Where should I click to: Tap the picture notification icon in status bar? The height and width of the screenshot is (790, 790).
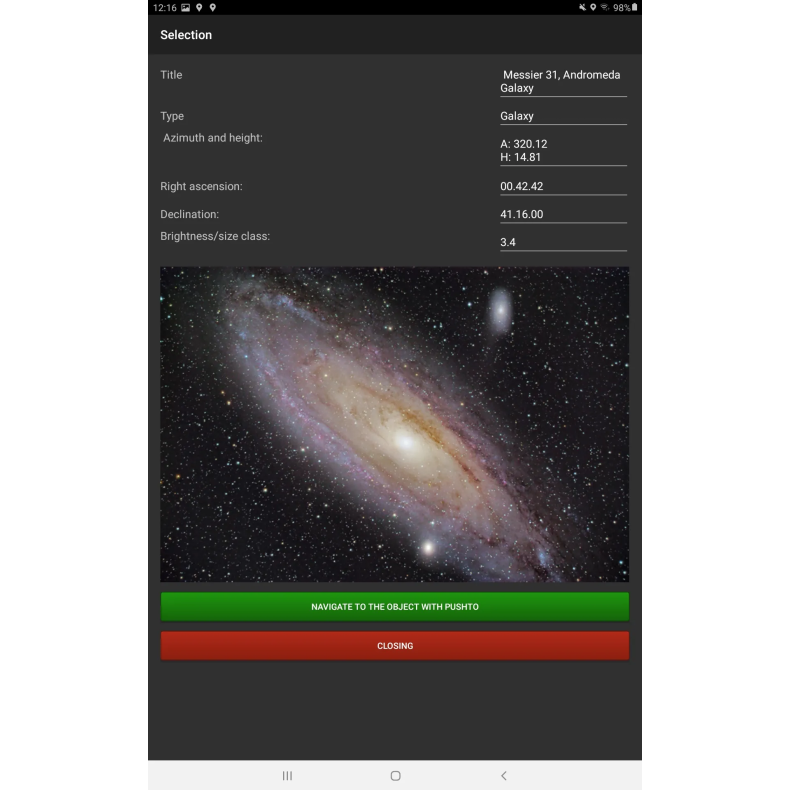185,7
